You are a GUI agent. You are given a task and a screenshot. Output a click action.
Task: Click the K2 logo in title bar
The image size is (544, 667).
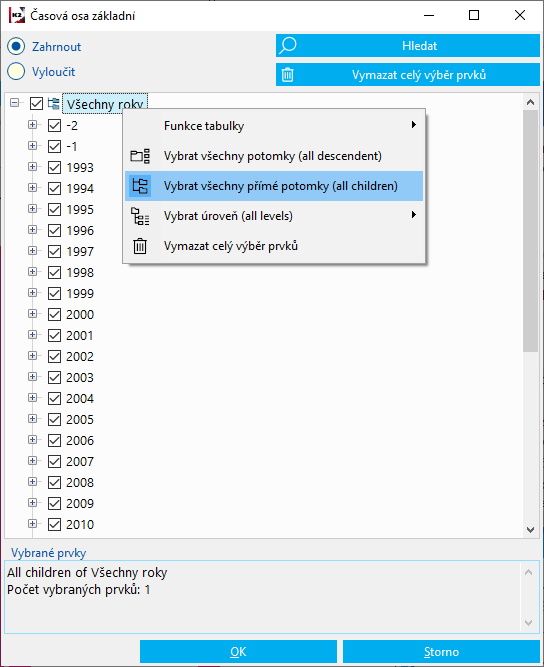17,15
